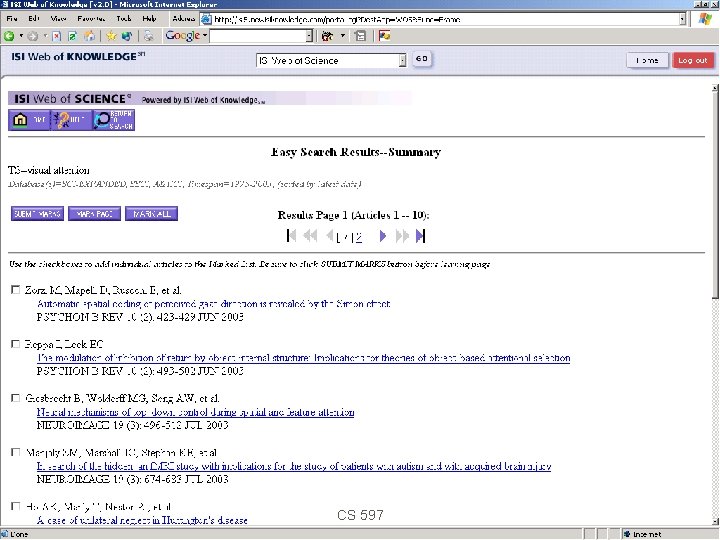Click the MARK ALL button
Screen dimensions: 720x540
pos(151,214)
